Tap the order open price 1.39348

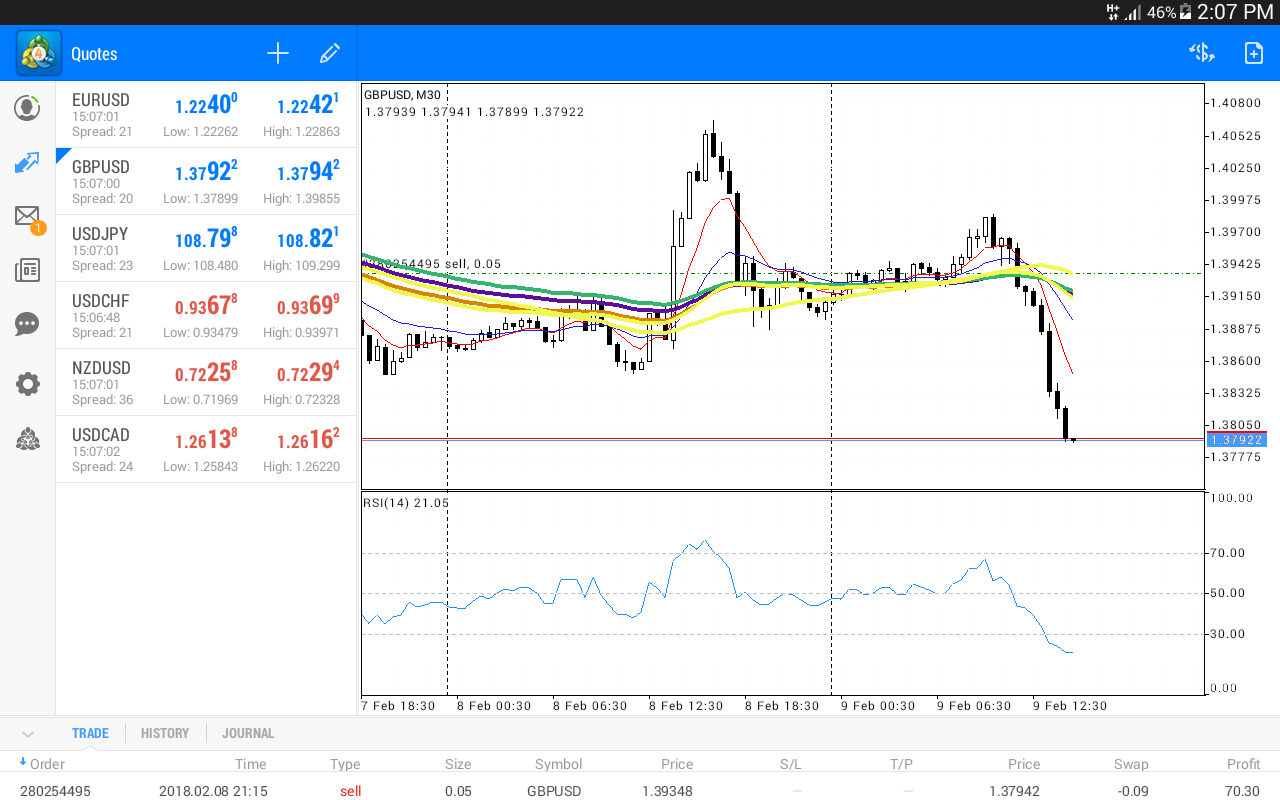(x=667, y=791)
